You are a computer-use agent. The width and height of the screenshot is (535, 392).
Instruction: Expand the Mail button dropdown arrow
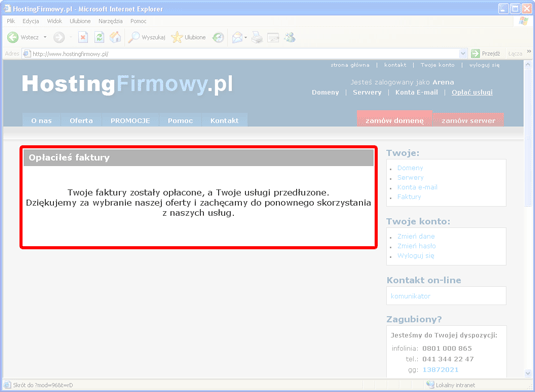coord(245,38)
